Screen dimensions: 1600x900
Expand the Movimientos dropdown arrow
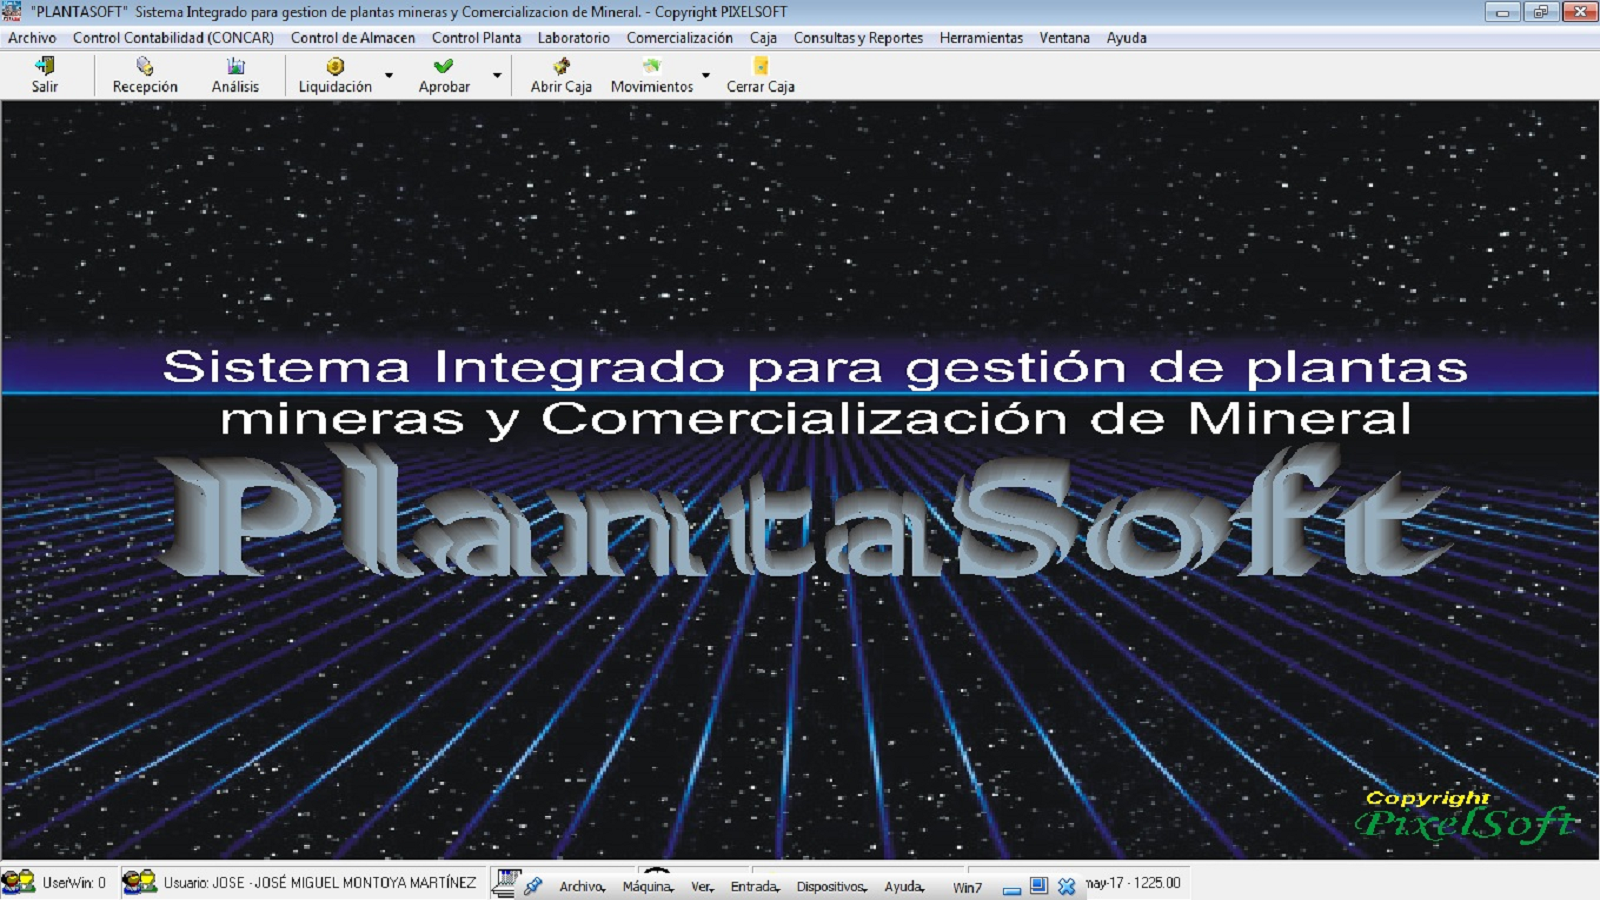[x=706, y=75]
